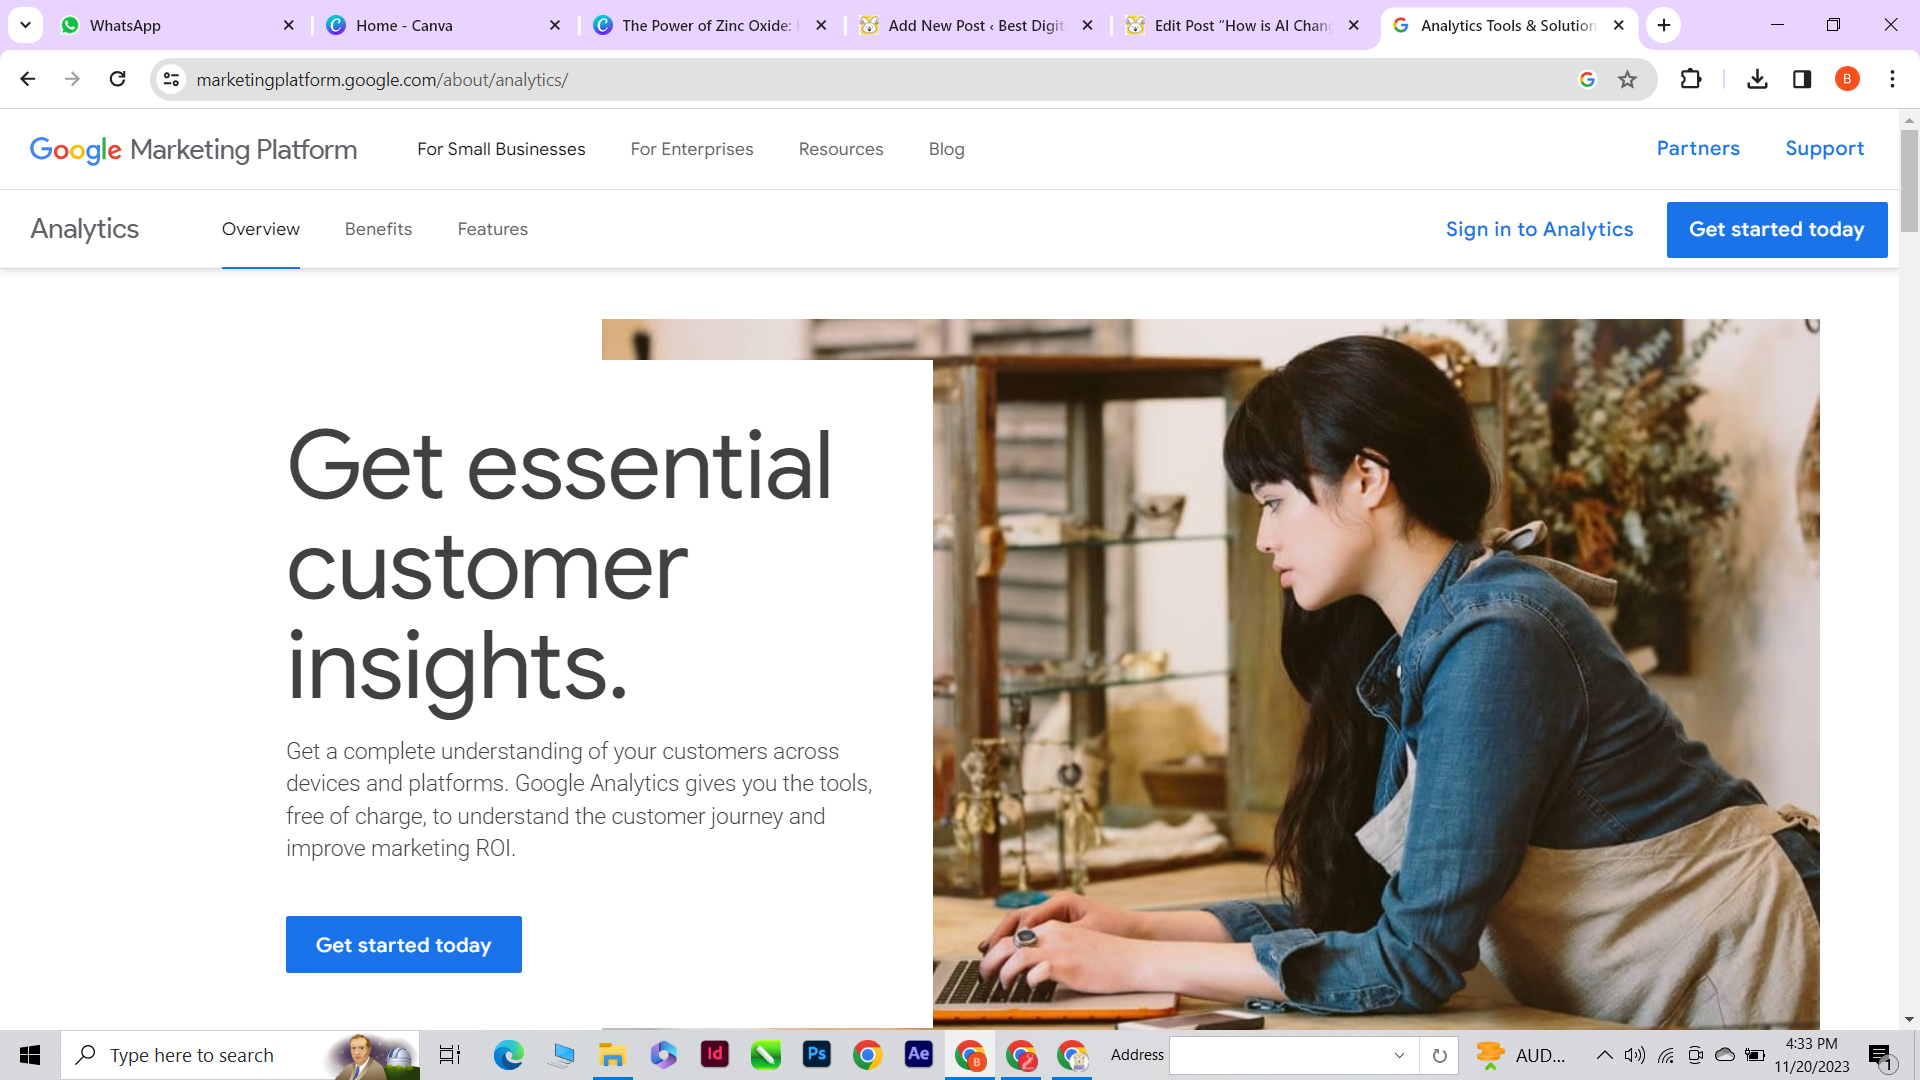This screenshot has width=1920, height=1080.
Task: Bookmark this page with the star icon
Action: [x=1627, y=79]
